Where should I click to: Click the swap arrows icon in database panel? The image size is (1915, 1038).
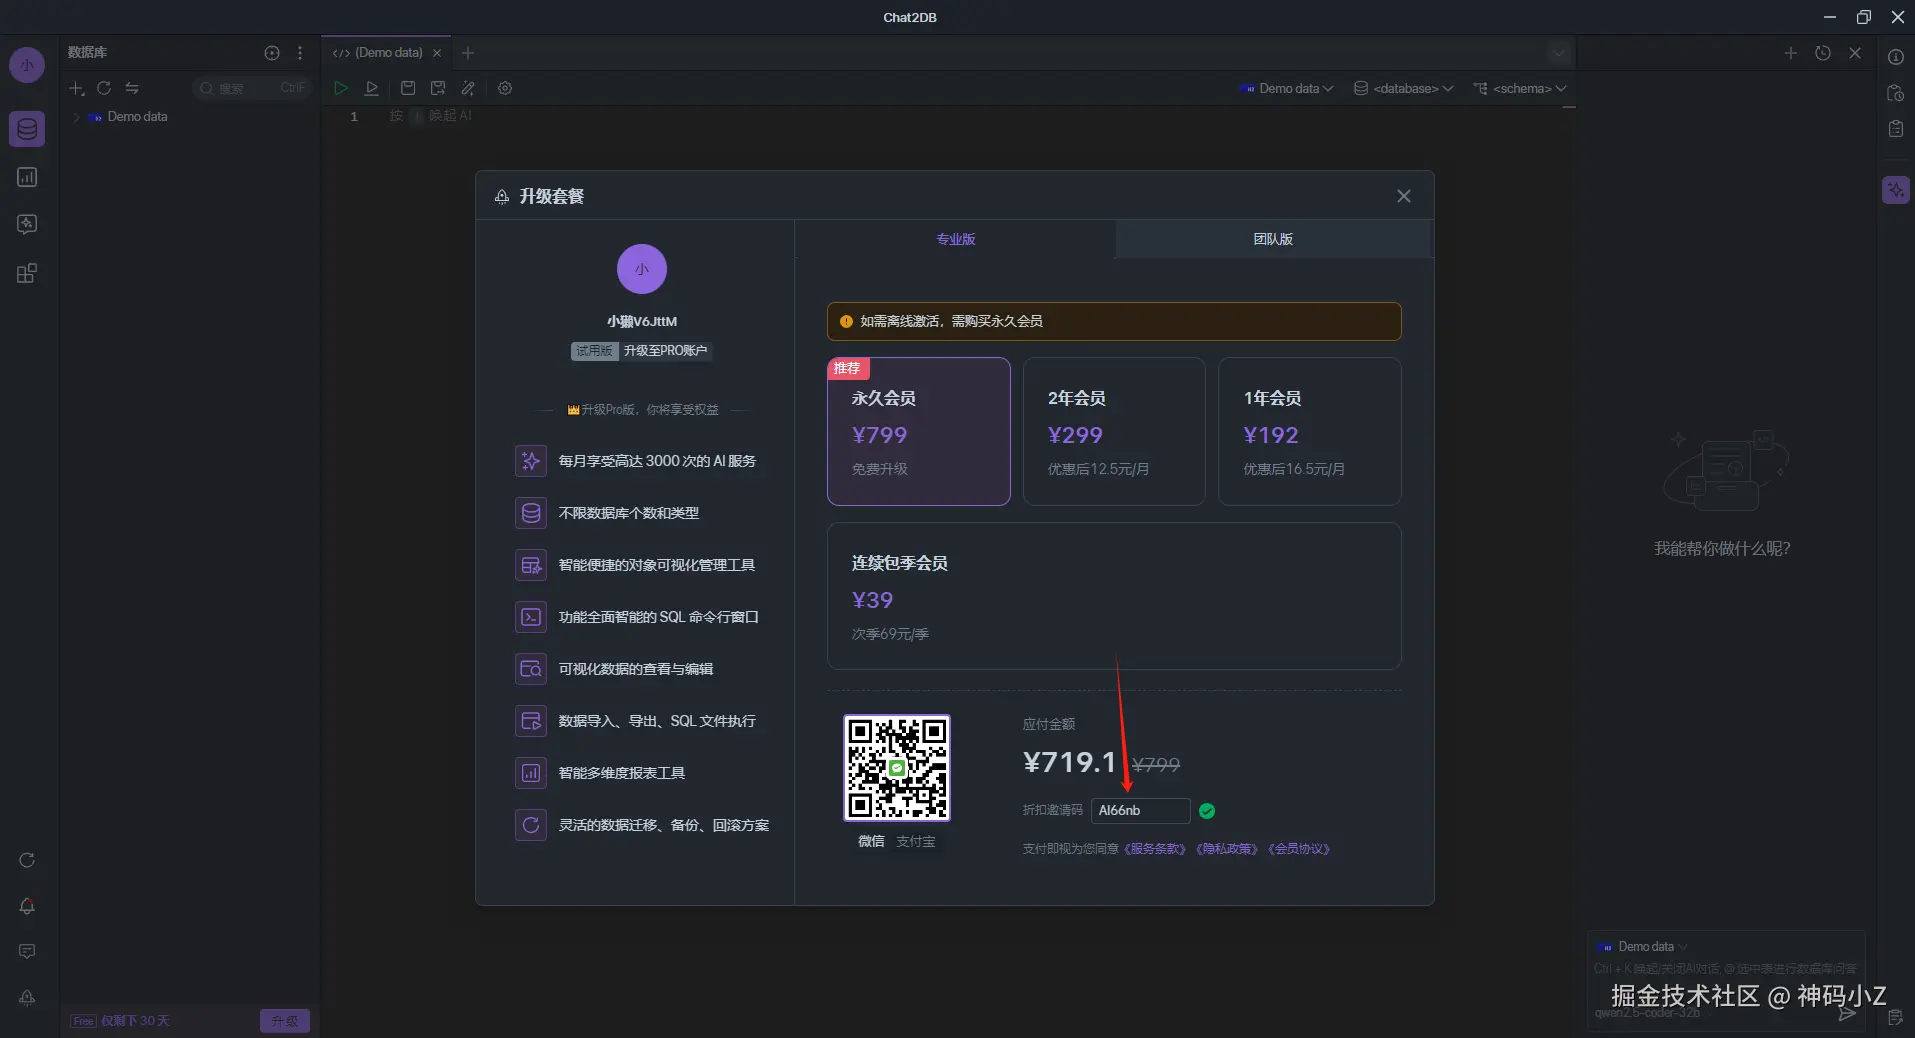coord(132,88)
